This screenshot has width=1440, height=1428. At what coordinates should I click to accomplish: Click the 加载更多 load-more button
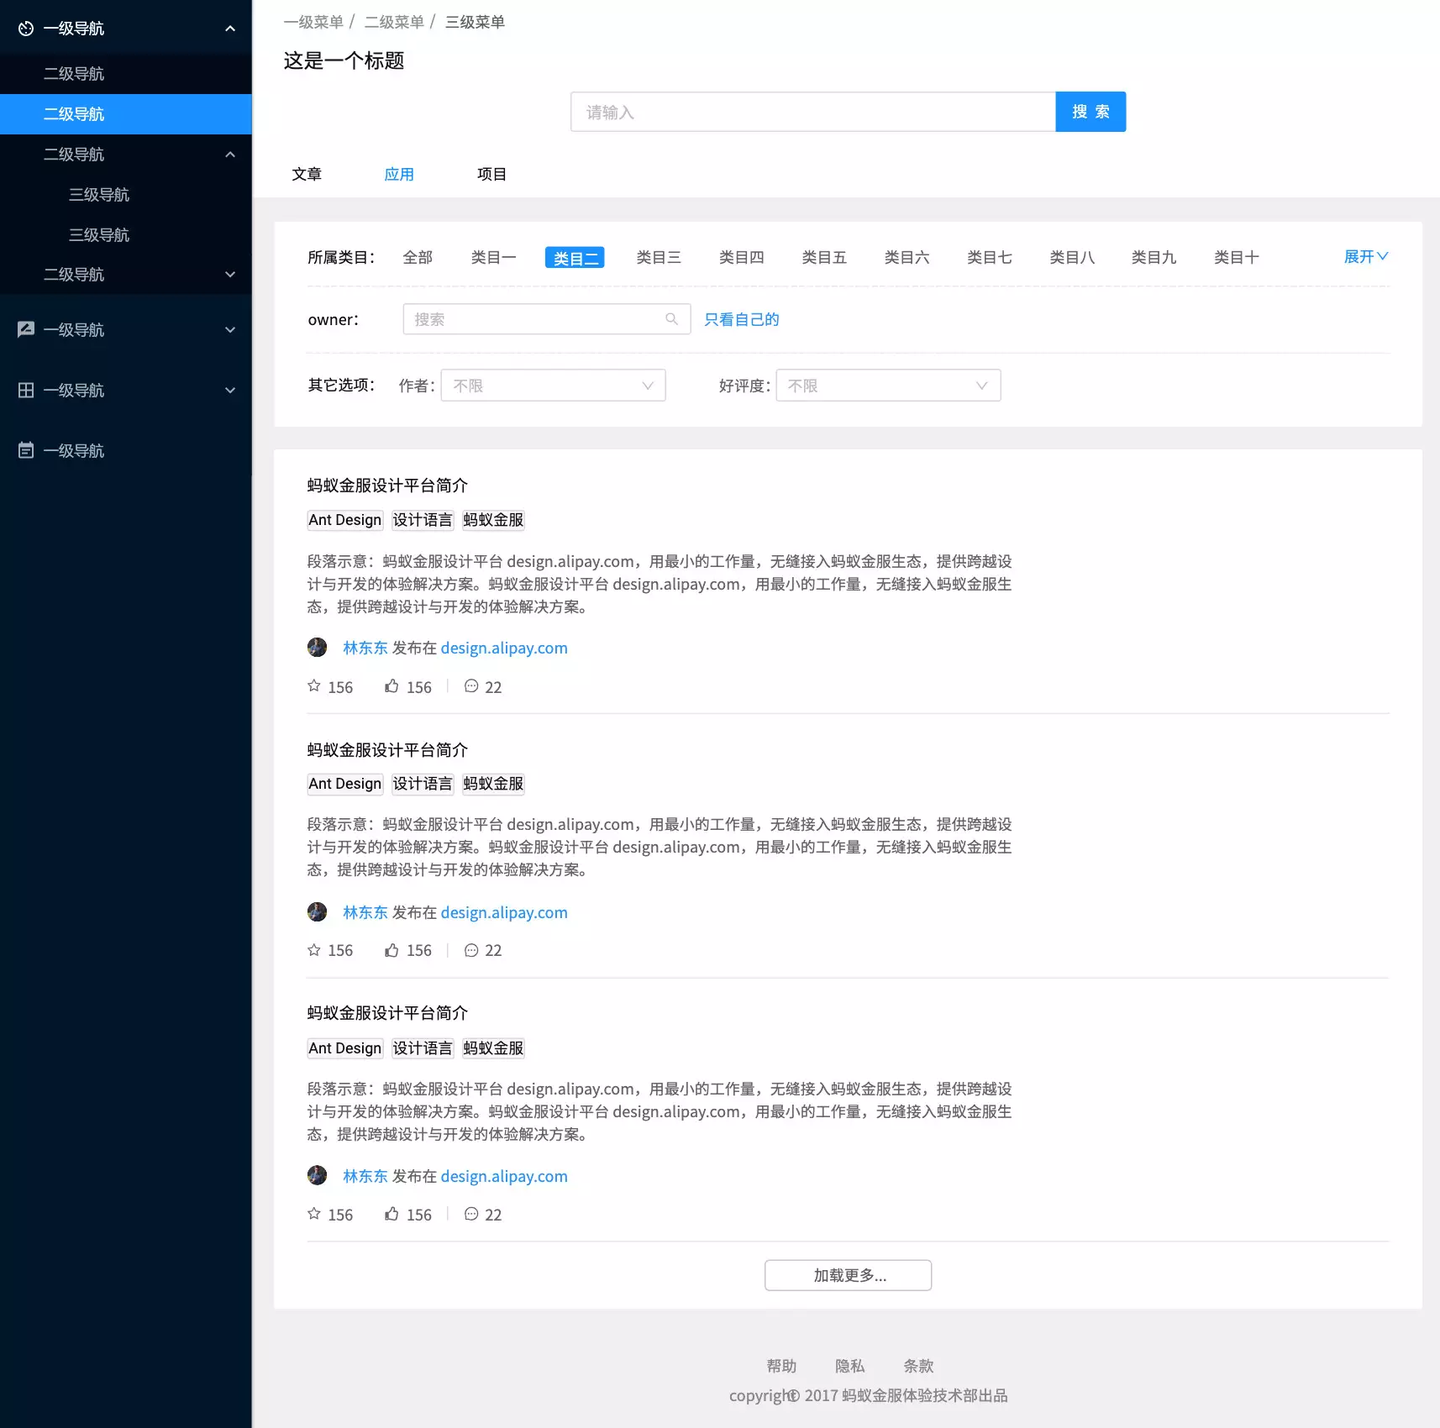(847, 1275)
